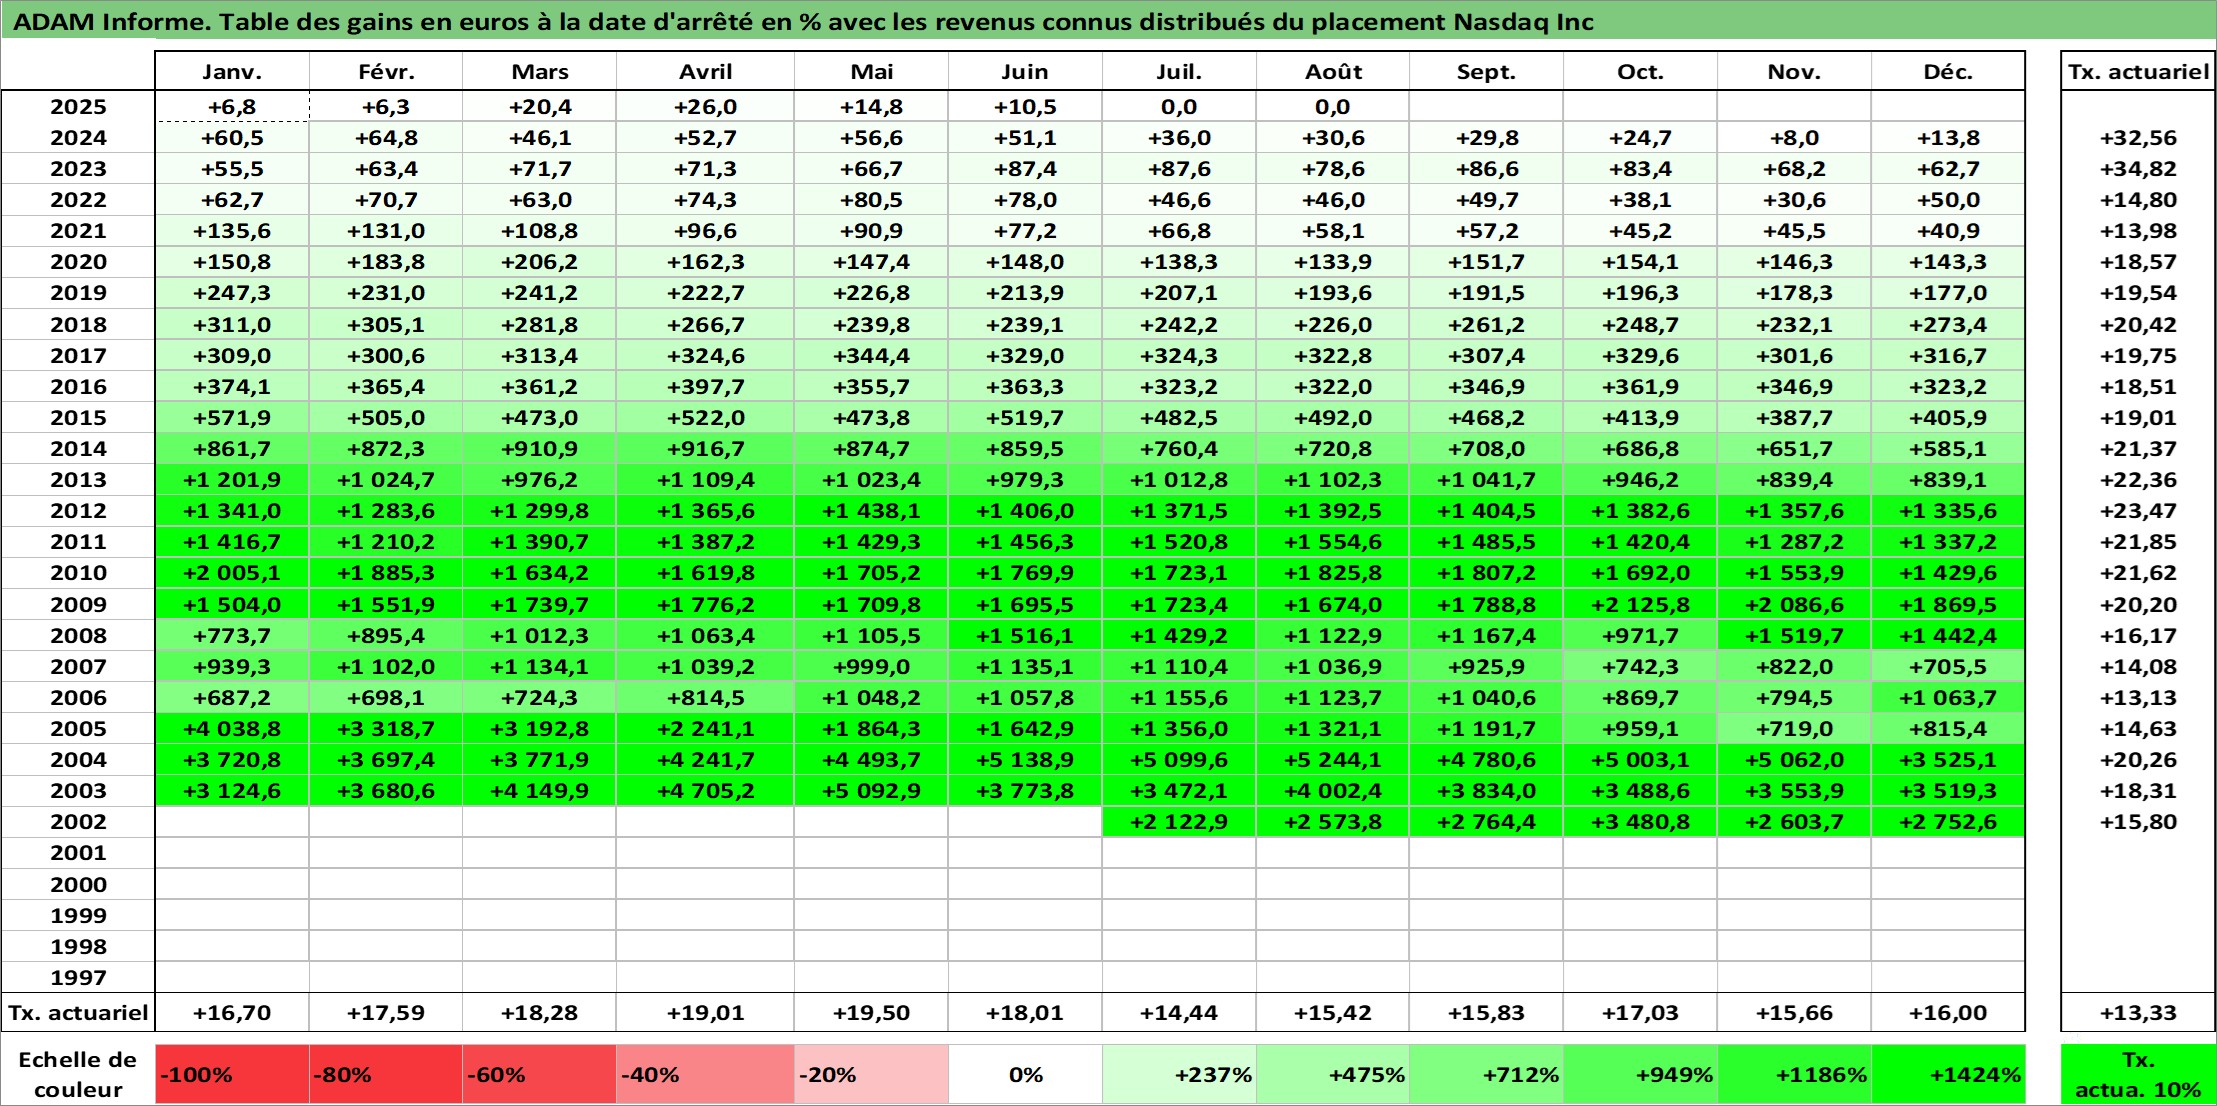
Task: Select the Août column header
Action: 1333,71
